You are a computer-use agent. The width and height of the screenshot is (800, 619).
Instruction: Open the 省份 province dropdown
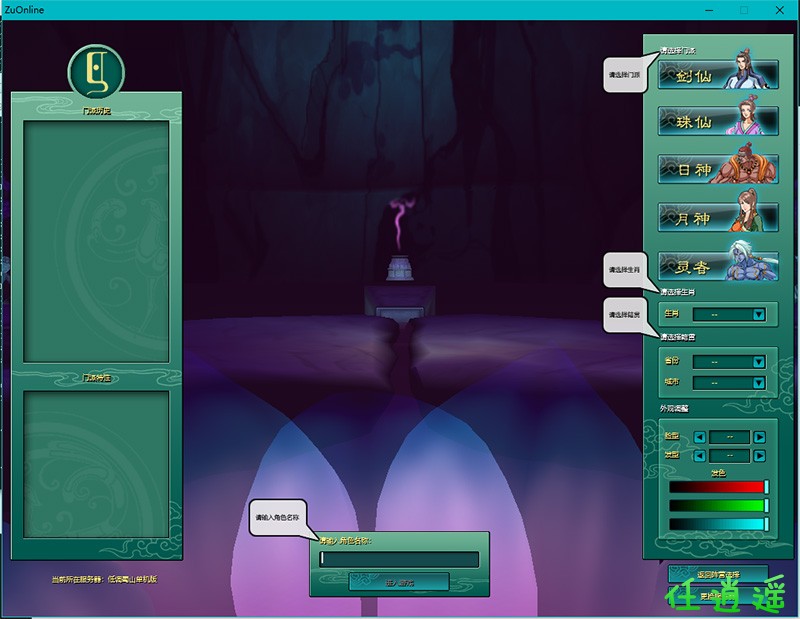729,362
